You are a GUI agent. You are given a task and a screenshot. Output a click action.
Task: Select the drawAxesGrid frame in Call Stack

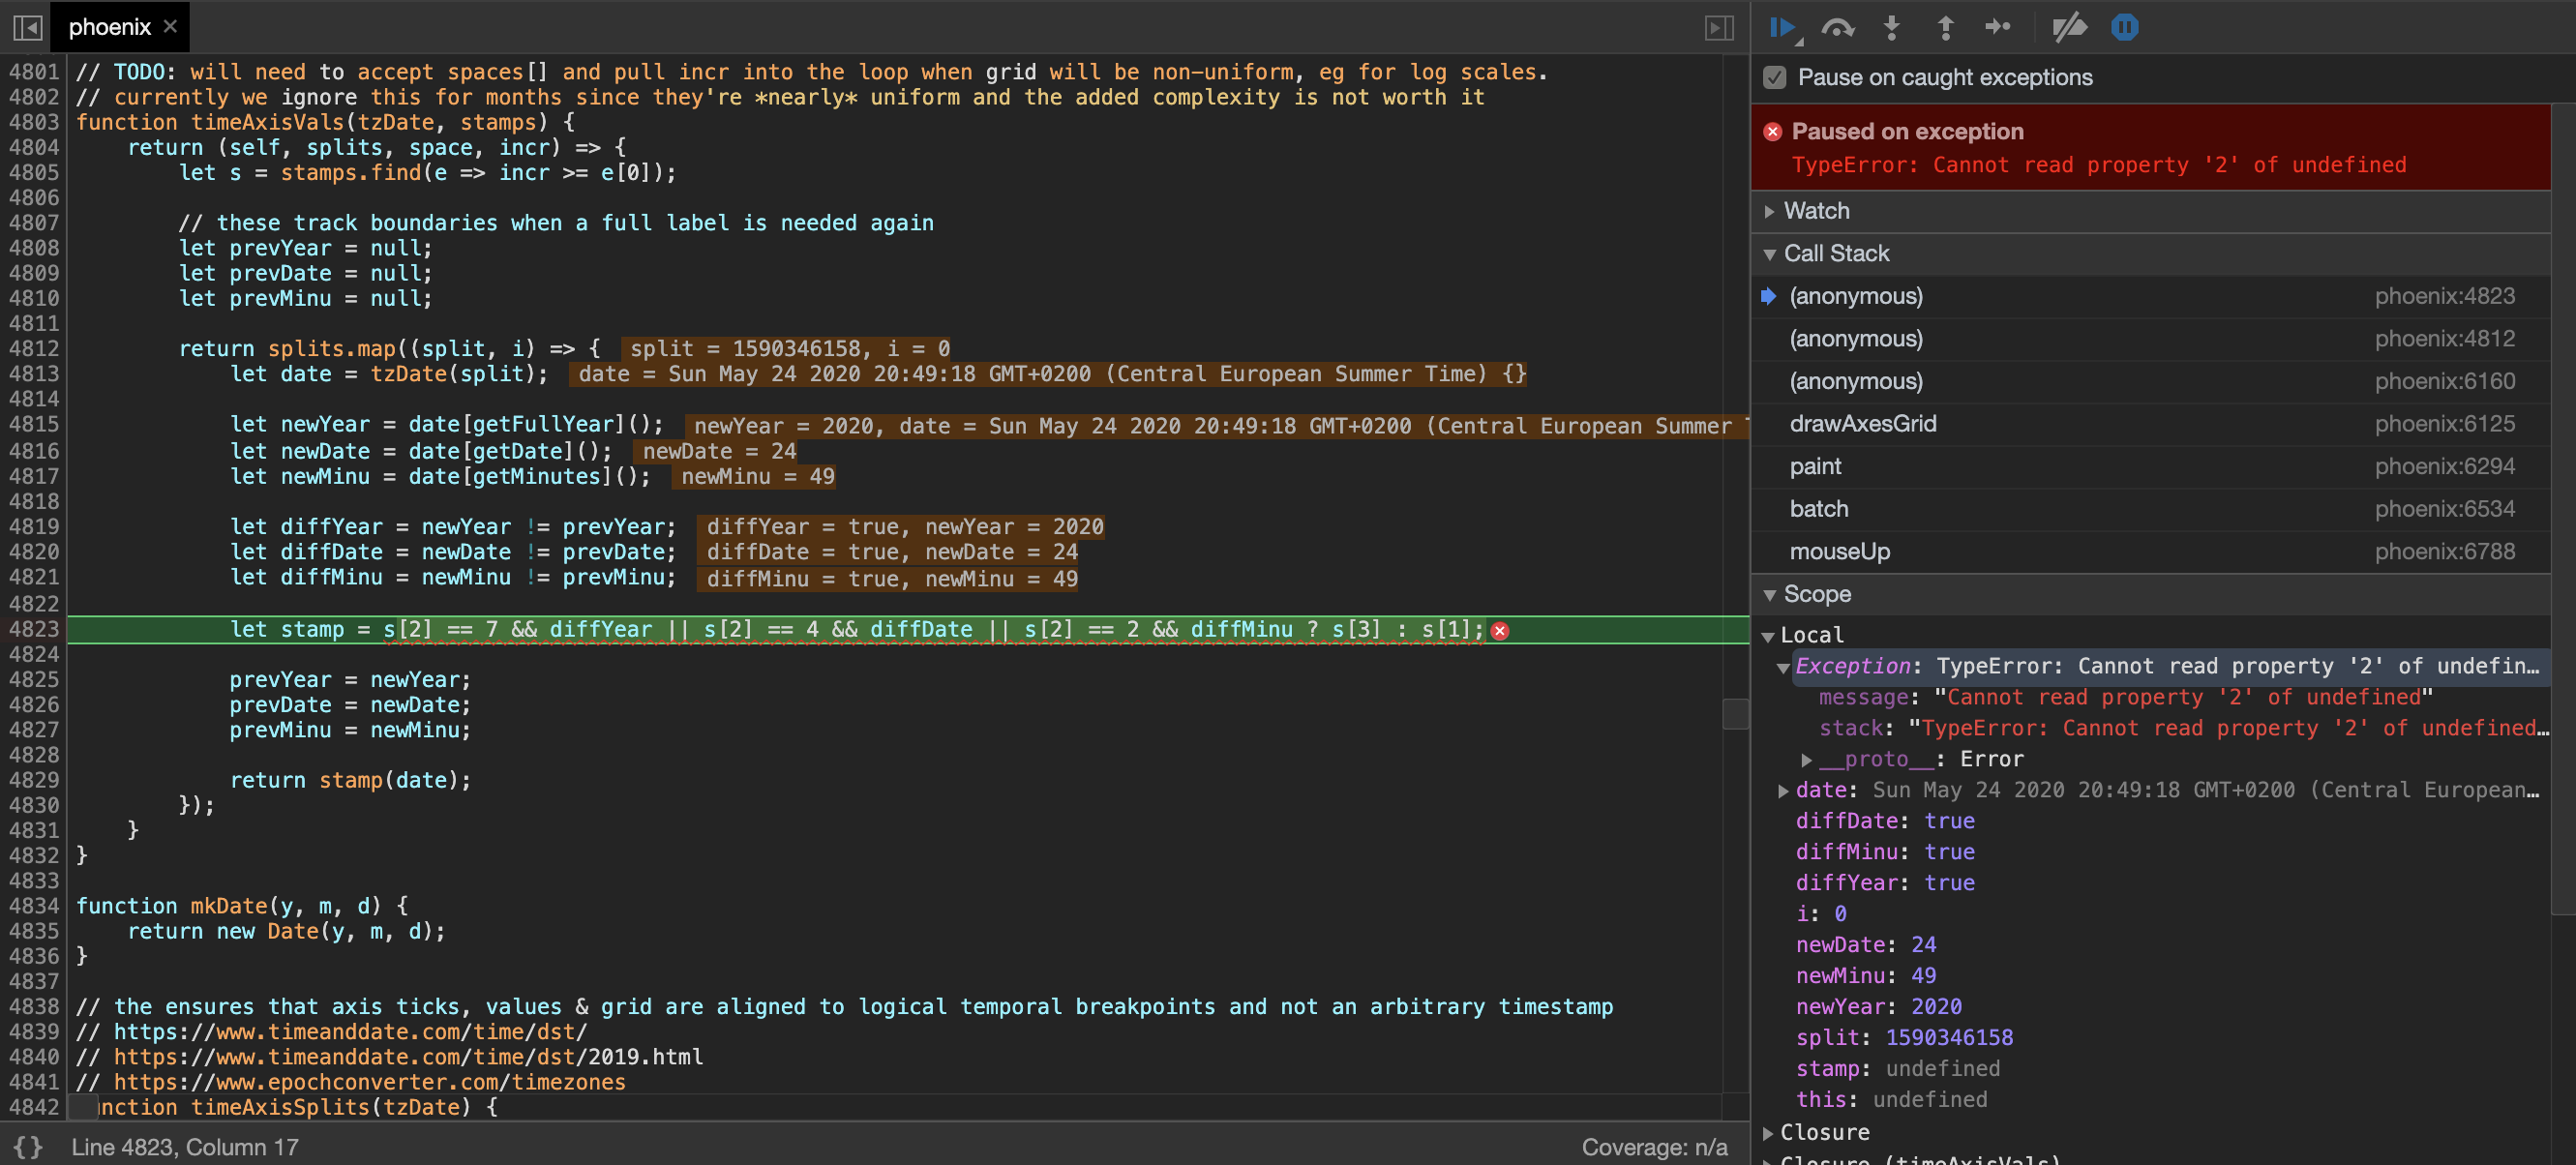[1861, 423]
